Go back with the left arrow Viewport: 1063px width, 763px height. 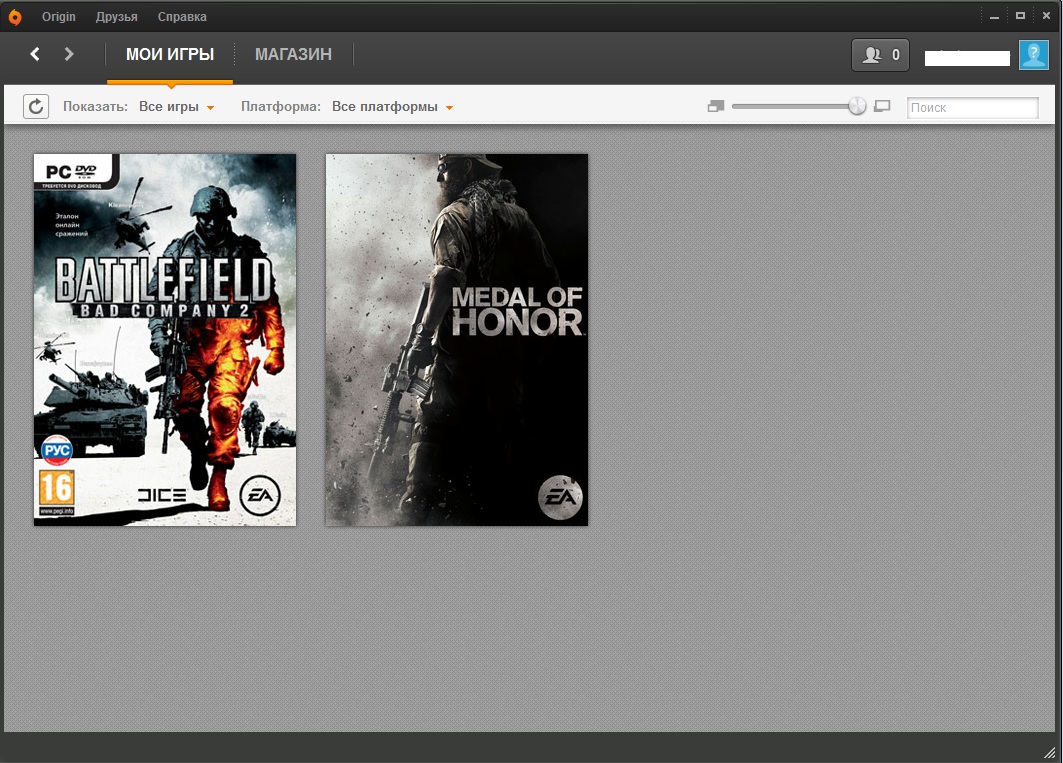pyautogui.click(x=35, y=54)
